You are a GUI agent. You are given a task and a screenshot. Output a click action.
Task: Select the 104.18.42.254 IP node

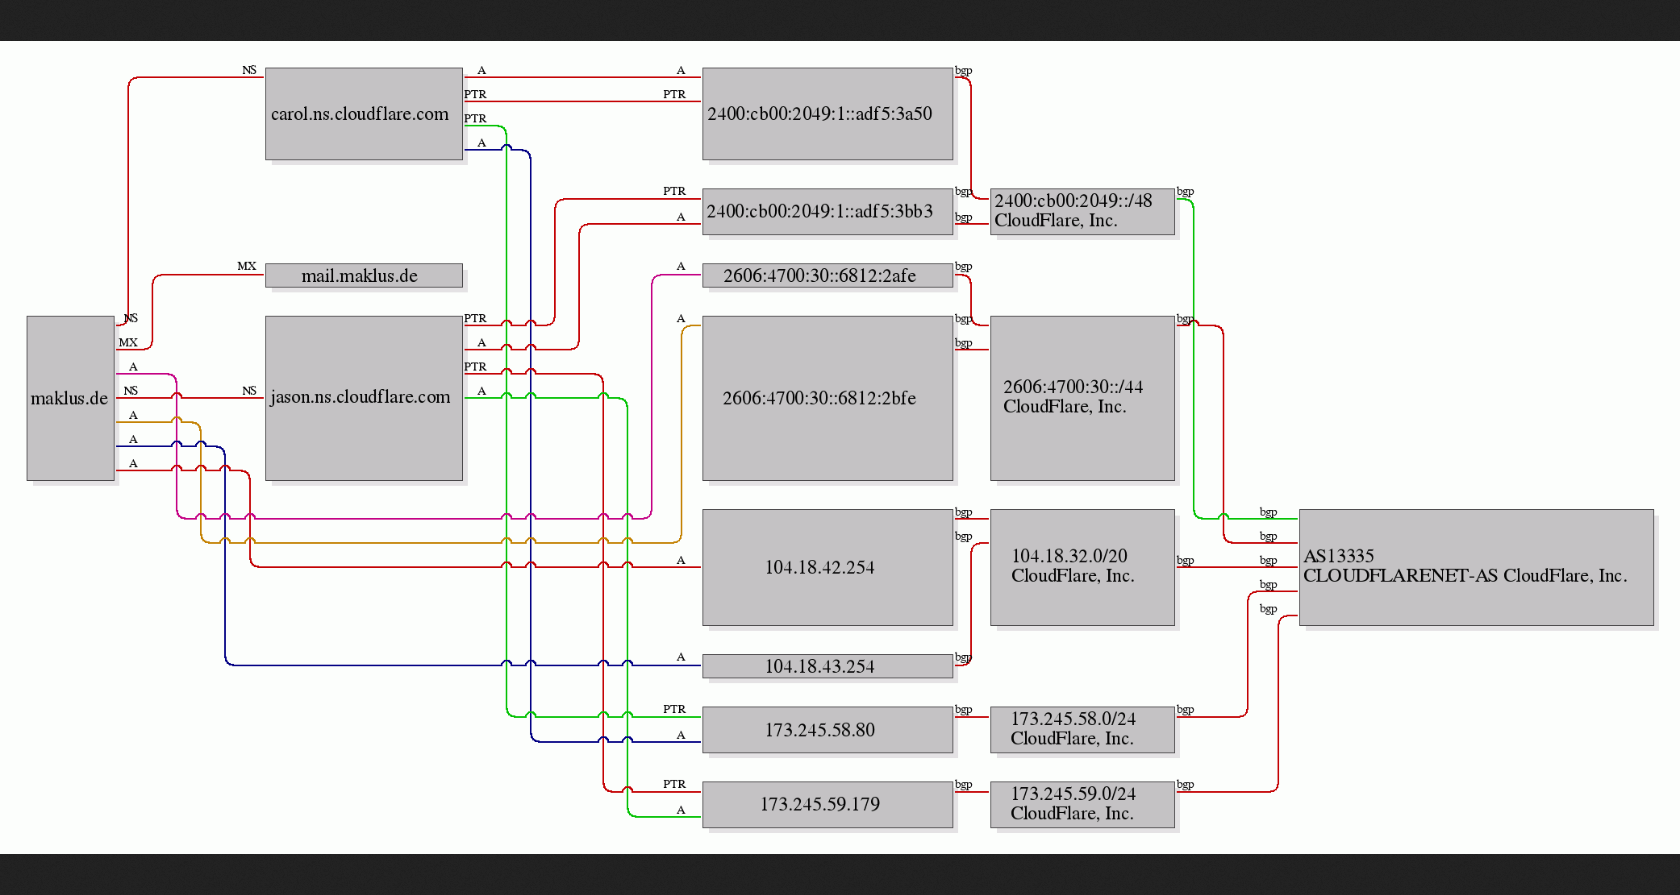click(x=827, y=567)
